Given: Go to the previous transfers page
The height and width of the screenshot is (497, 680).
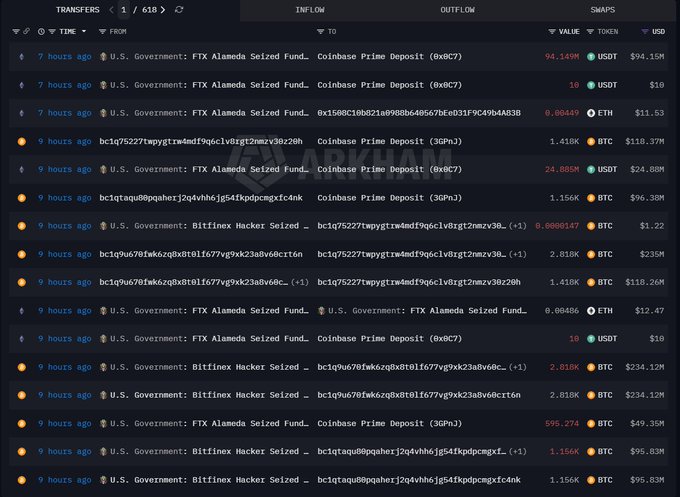Looking at the screenshot, I should [111, 10].
